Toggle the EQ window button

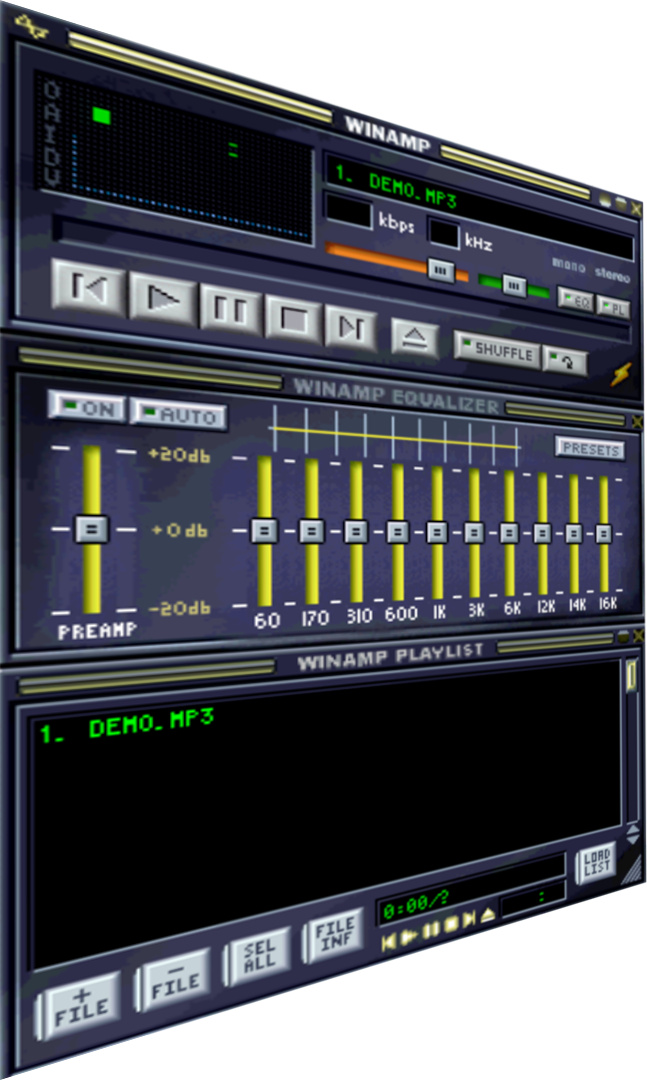pos(576,301)
